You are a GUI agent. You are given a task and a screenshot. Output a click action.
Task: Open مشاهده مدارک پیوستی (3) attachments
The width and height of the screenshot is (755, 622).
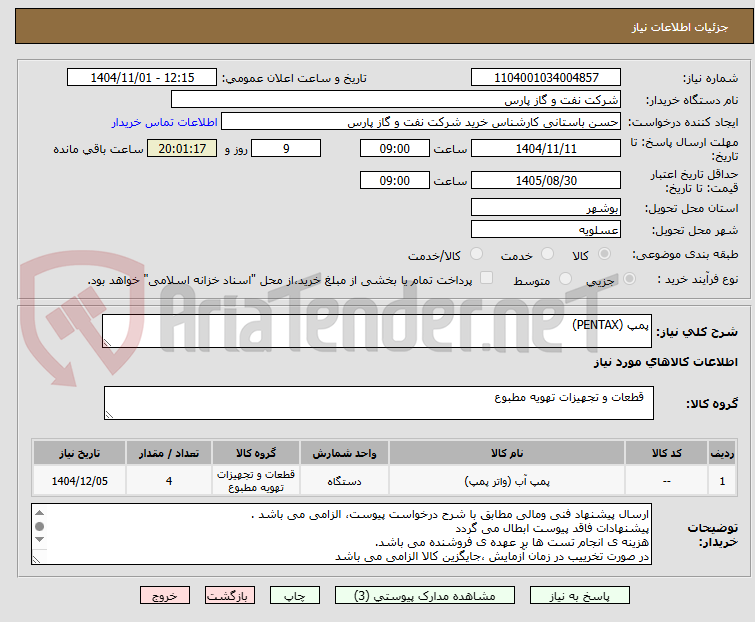tap(424, 596)
